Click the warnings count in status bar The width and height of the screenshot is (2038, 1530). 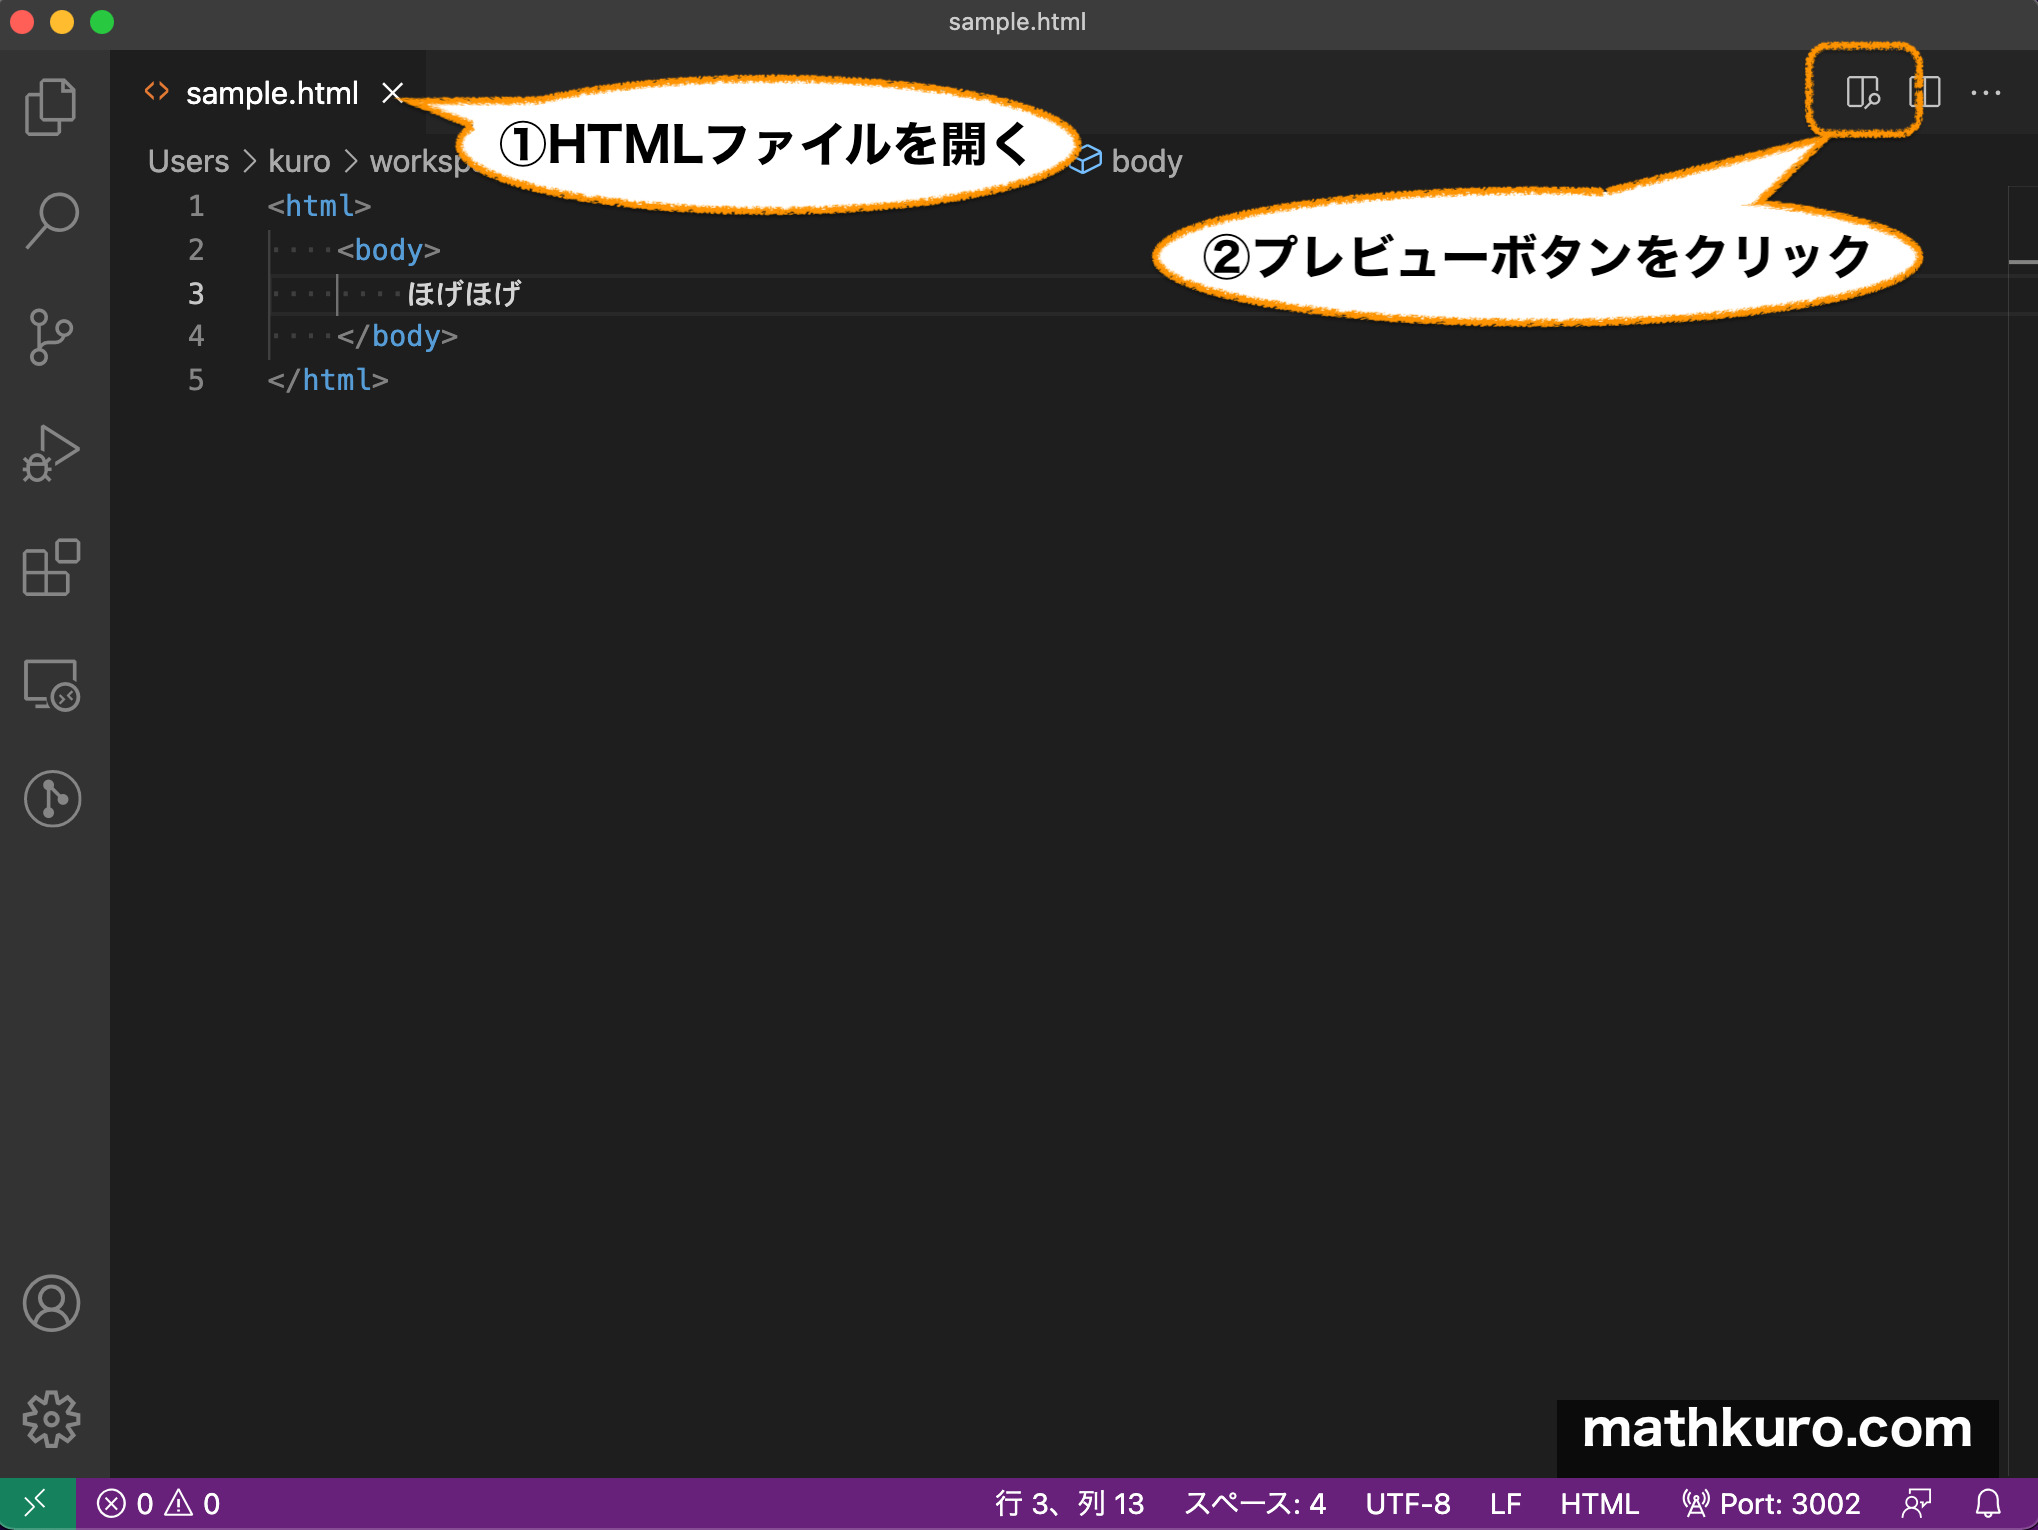193,1503
